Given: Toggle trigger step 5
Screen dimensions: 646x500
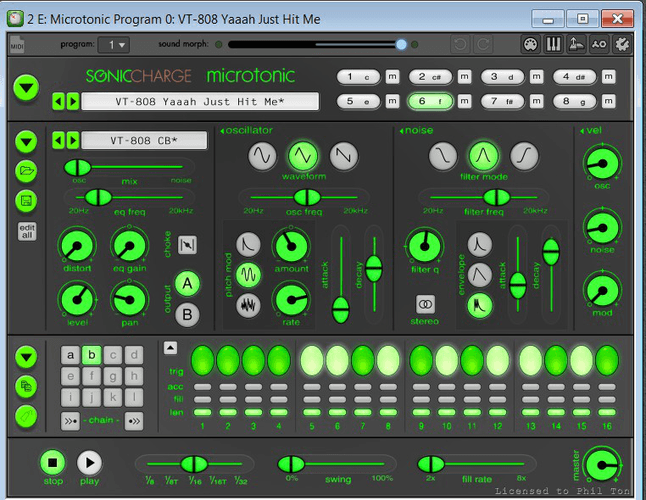Looking at the screenshot, I should 312,360.
